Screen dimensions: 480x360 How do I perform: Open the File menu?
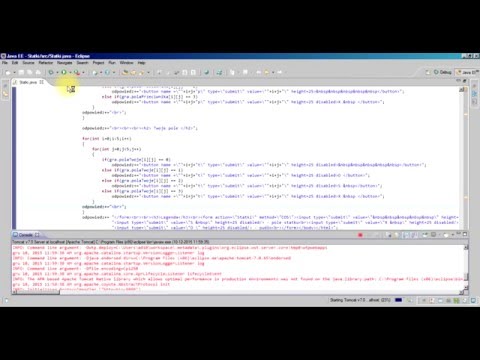point(5,63)
